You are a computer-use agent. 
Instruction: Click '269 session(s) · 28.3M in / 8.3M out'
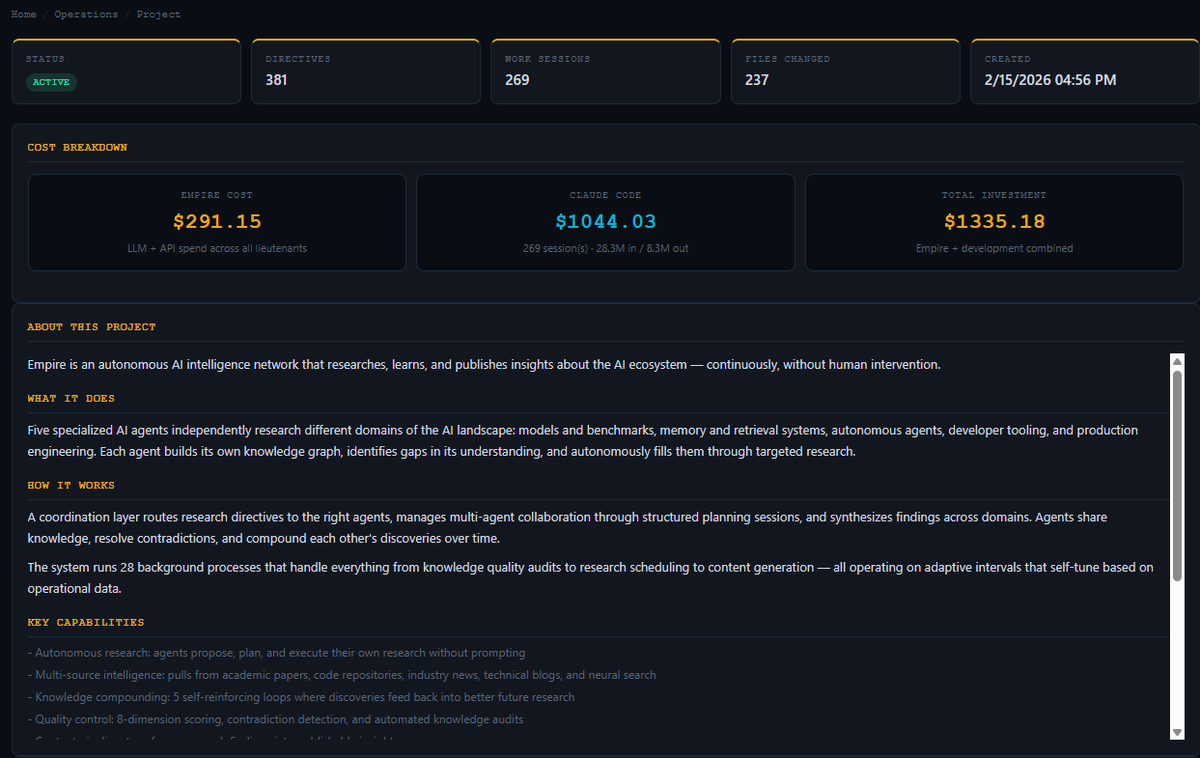[606, 248]
